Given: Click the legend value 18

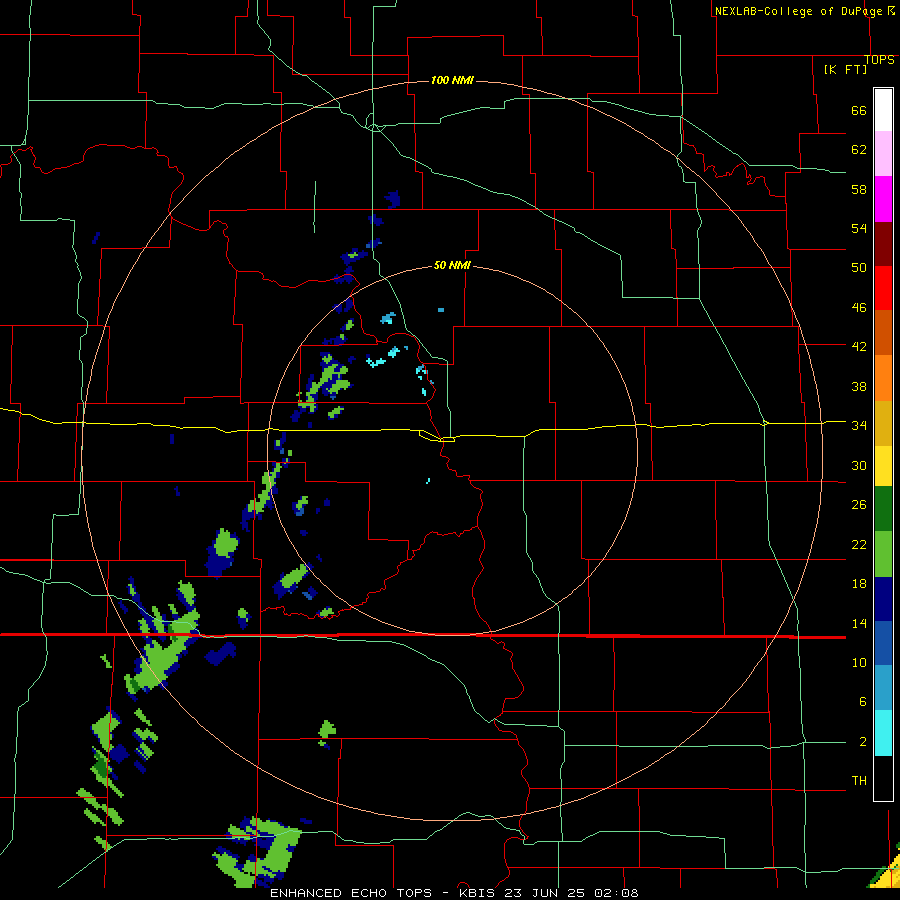Looking at the screenshot, I should (859, 584).
